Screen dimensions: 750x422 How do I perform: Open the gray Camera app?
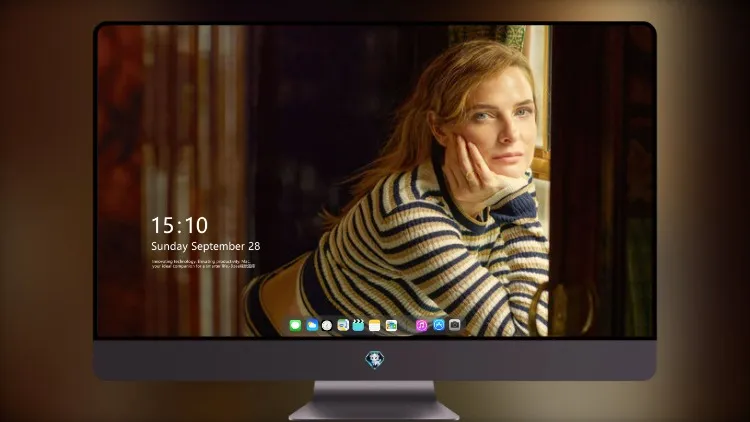coord(455,325)
